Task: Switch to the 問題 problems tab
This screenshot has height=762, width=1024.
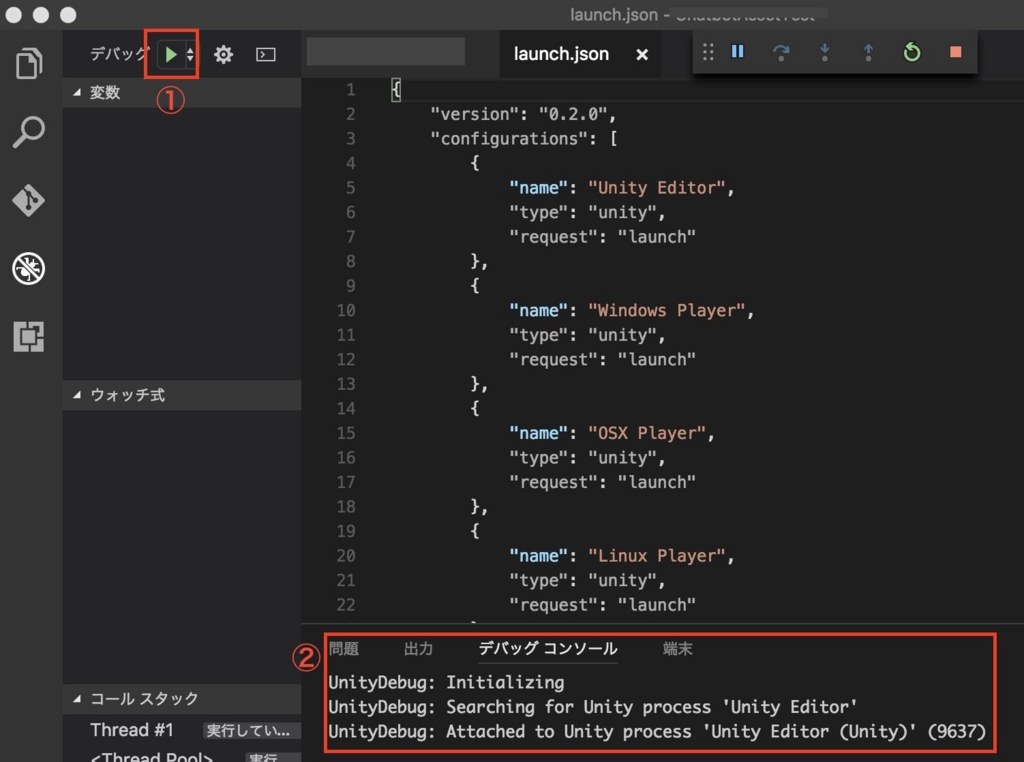Action: tap(344, 648)
